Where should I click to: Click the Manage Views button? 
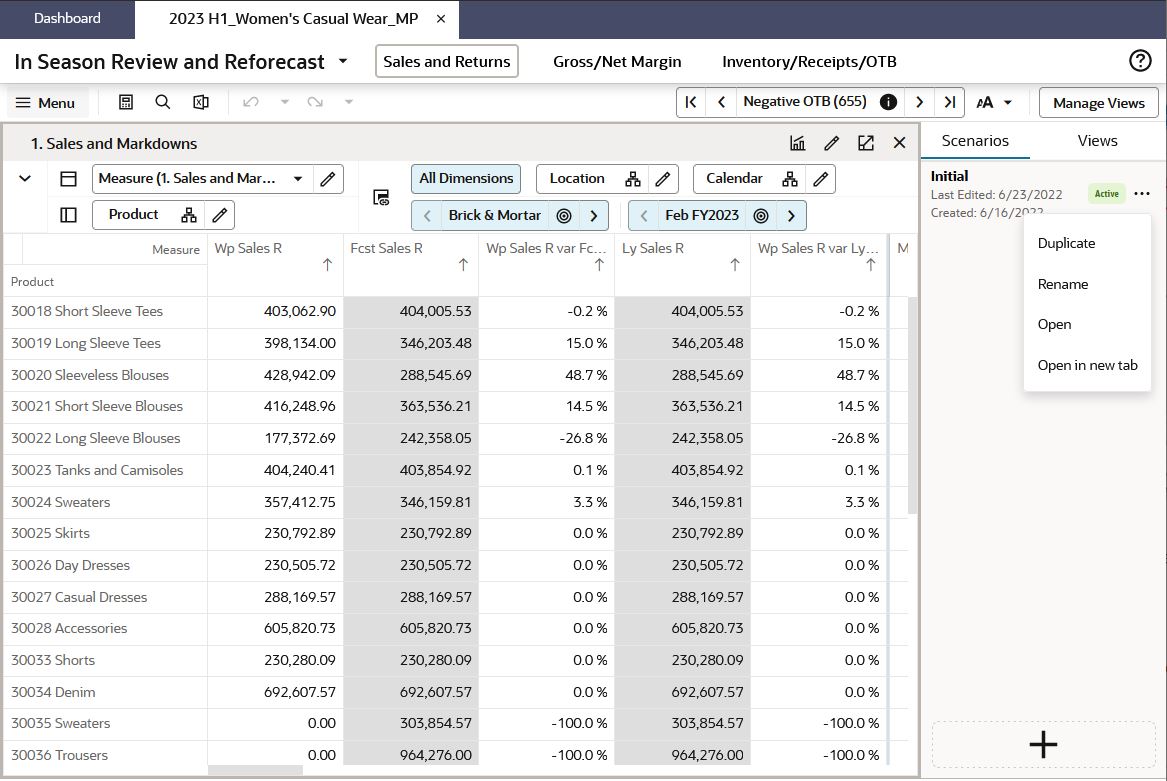(x=1098, y=103)
